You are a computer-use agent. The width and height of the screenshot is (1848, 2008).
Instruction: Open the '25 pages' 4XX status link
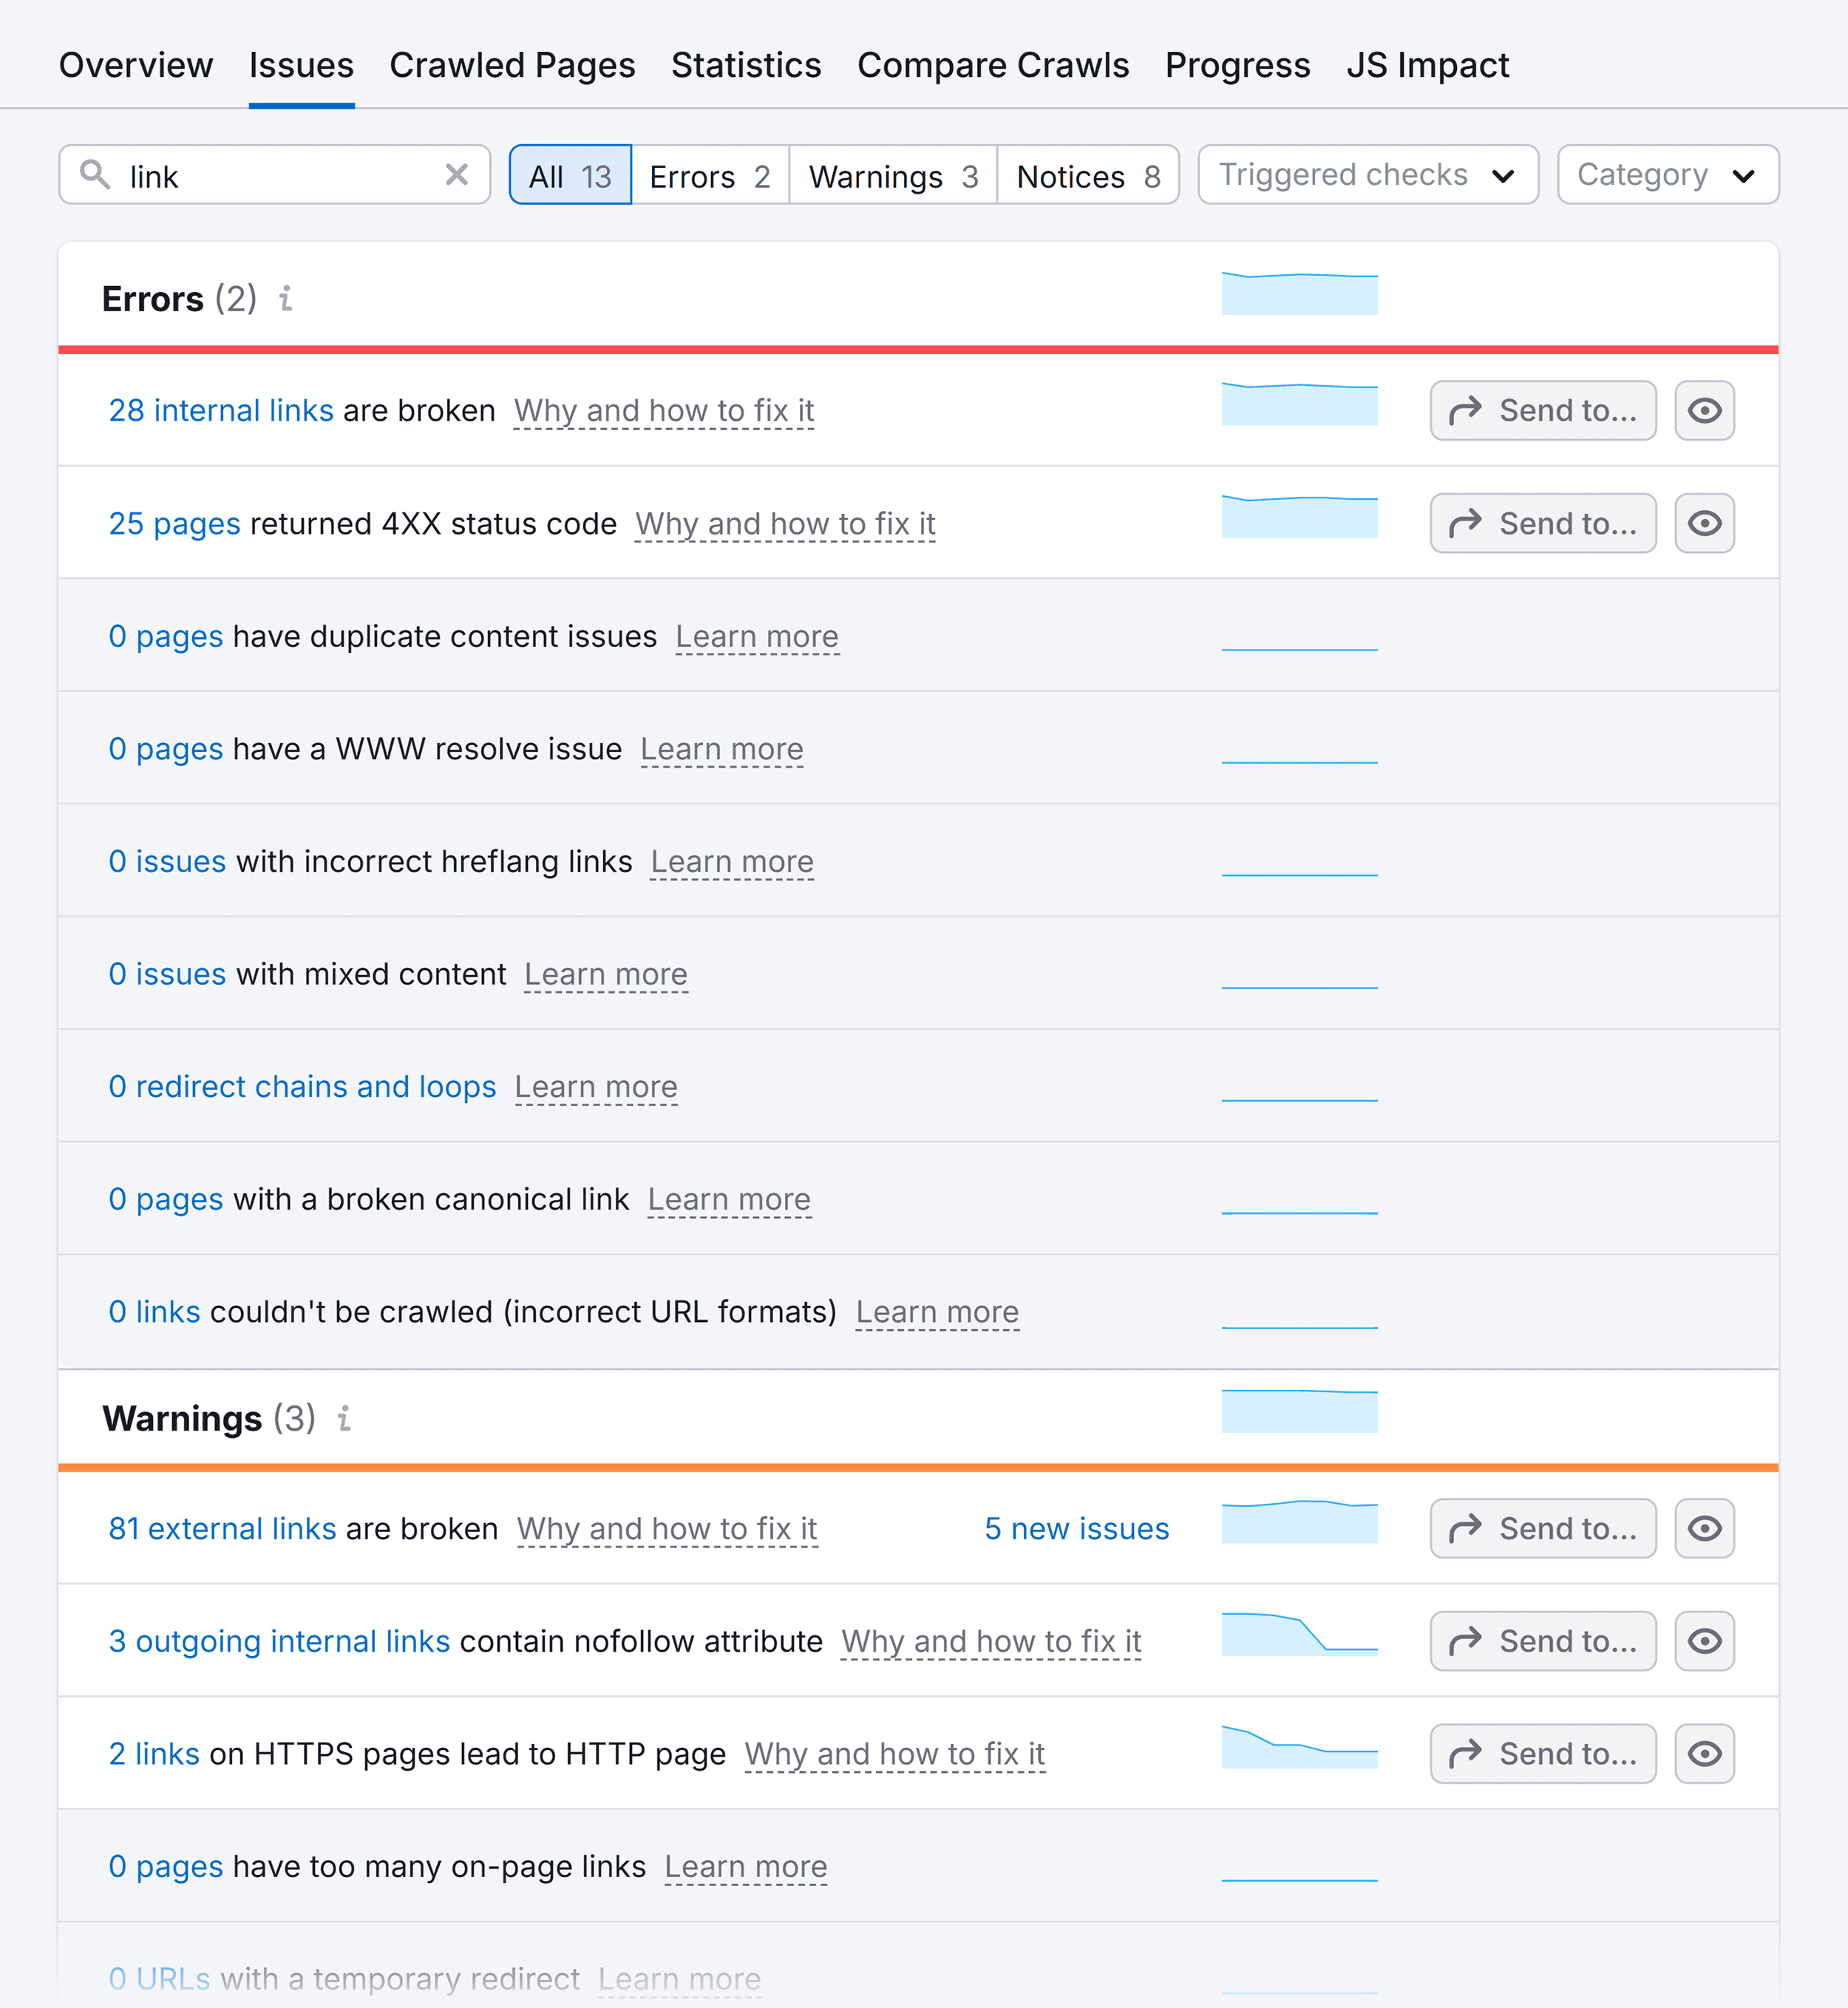pyautogui.click(x=174, y=524)
